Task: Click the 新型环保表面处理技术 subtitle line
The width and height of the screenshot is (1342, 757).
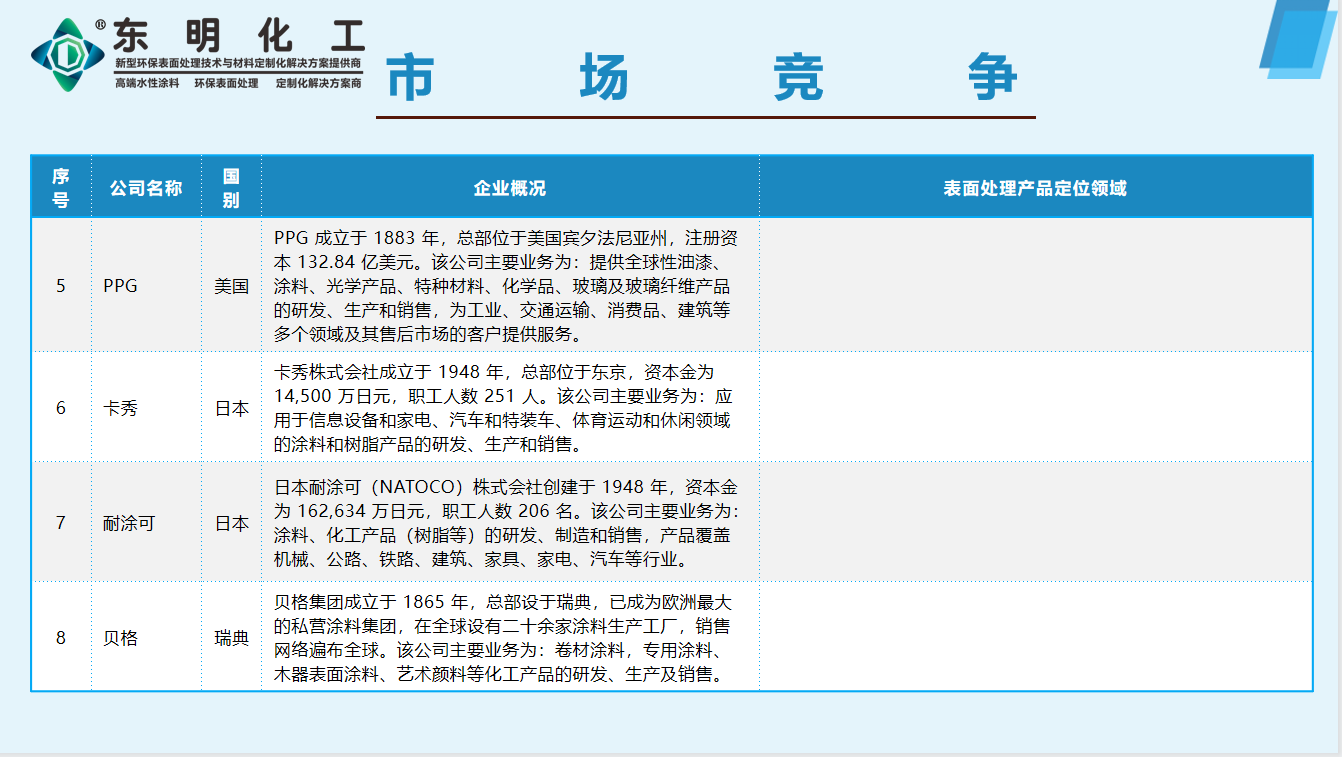Action: coord(238,63)
